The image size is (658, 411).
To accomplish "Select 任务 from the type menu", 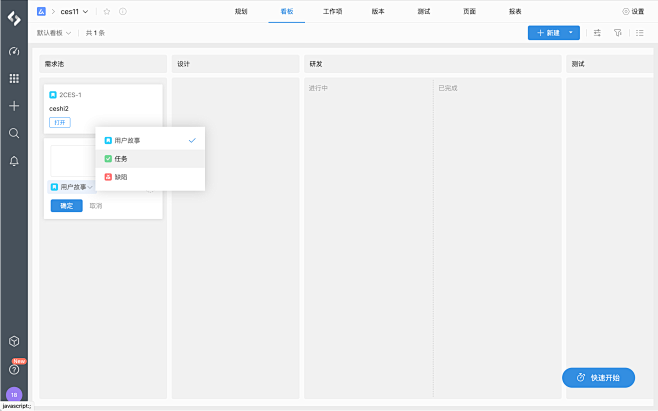I will [121, 158].
